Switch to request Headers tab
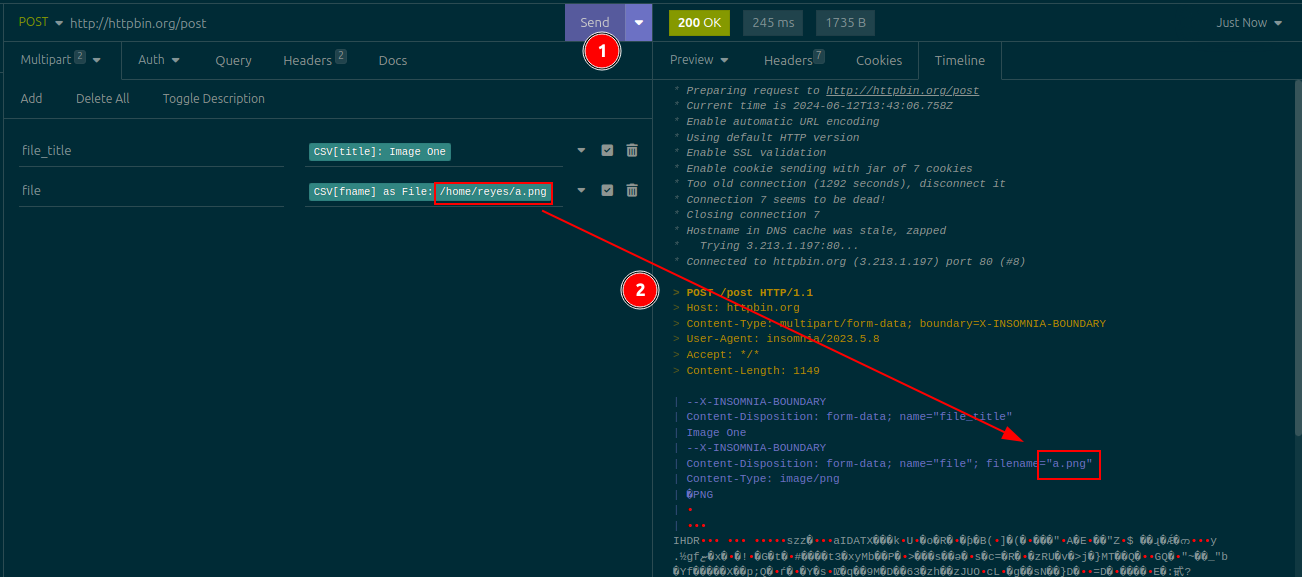Screen dimensions: 1302x577 (x=315, y=60)
